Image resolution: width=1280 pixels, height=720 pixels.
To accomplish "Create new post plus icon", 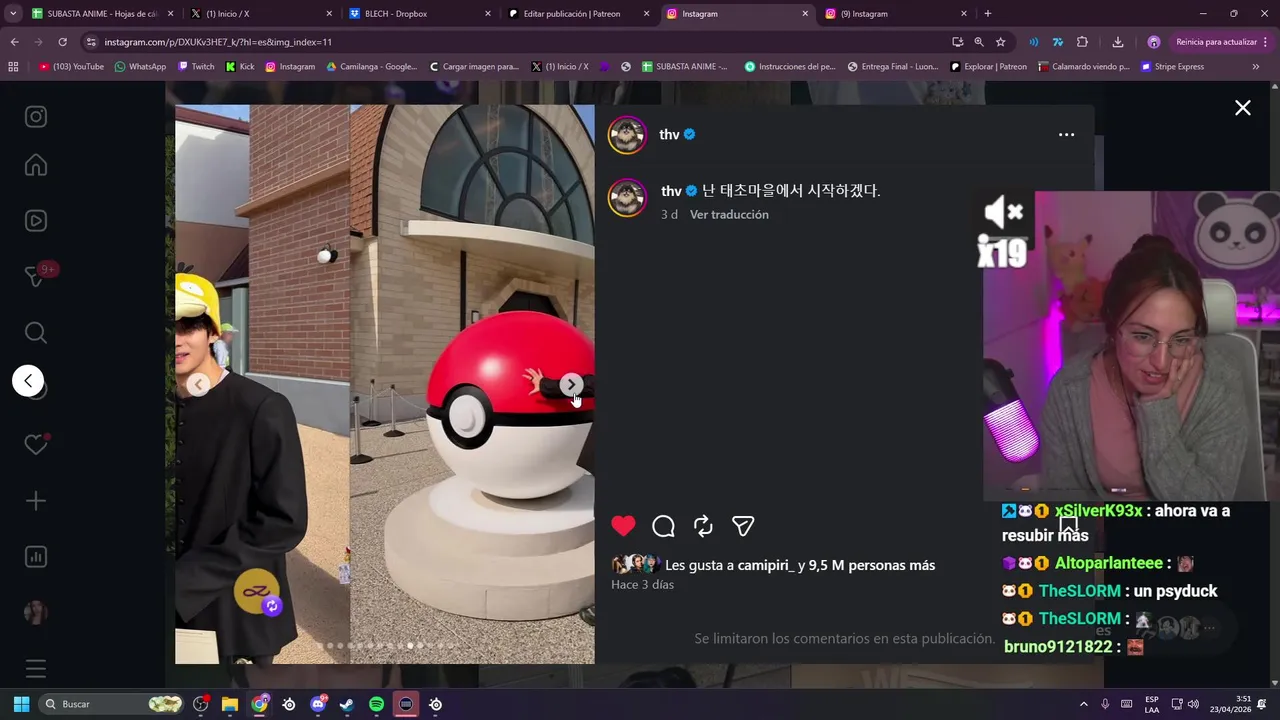I will click(36, 501).
